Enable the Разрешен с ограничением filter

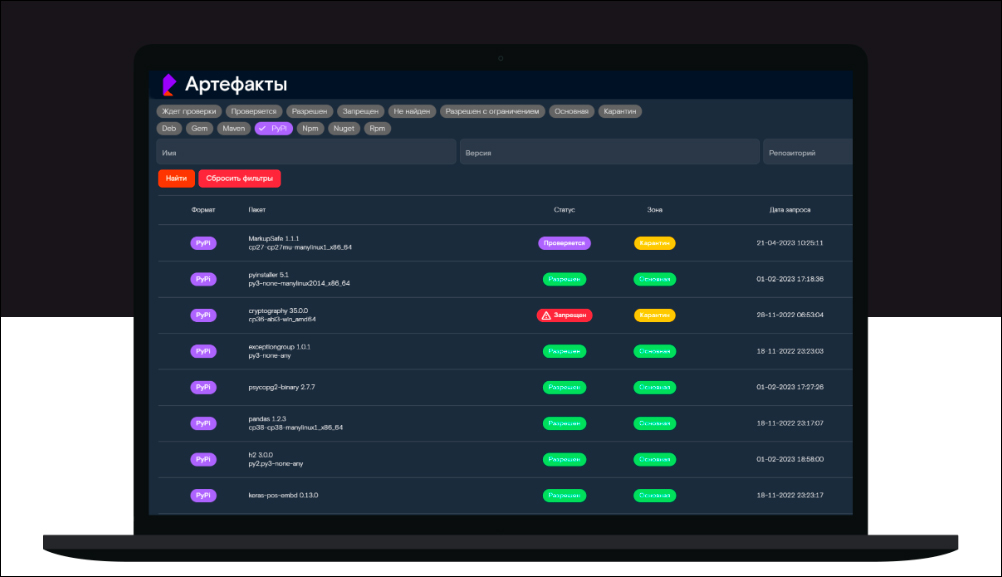492,111
